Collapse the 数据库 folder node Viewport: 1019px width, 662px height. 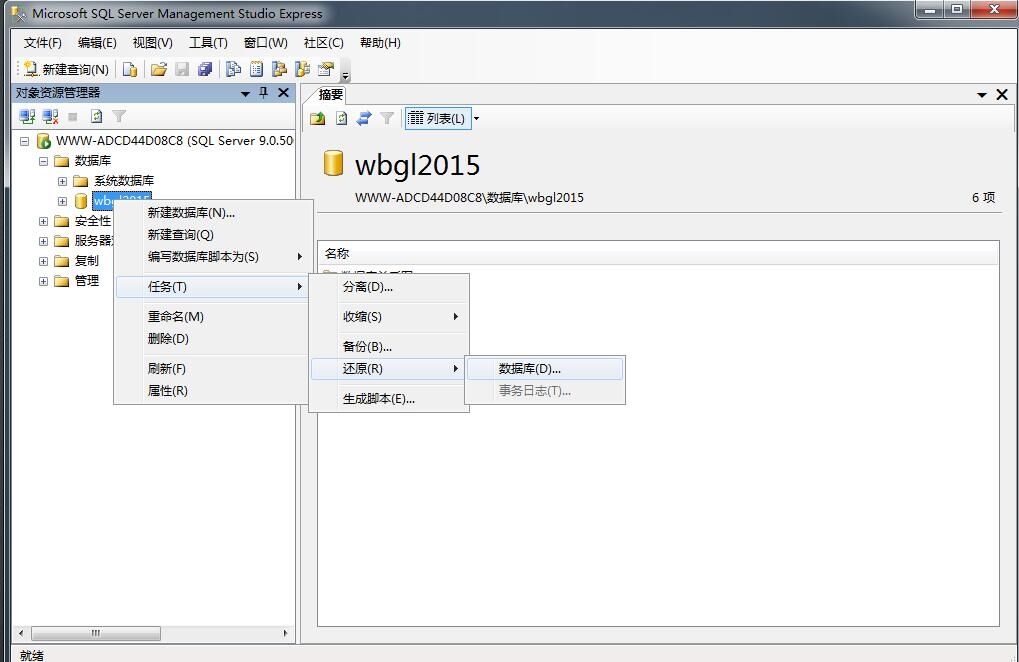tap(44, 161)
